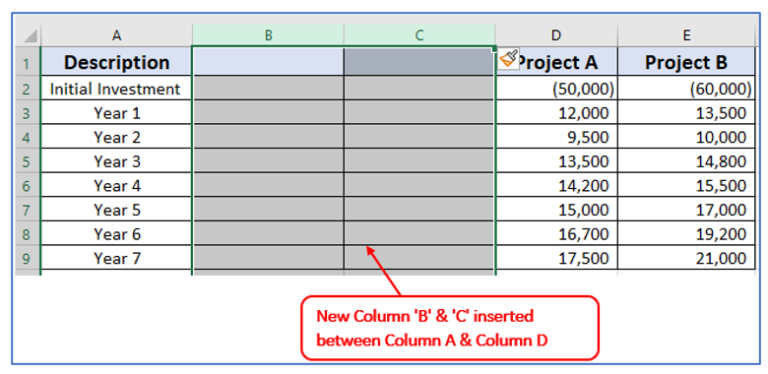Click the Year 5 cell

117,210
